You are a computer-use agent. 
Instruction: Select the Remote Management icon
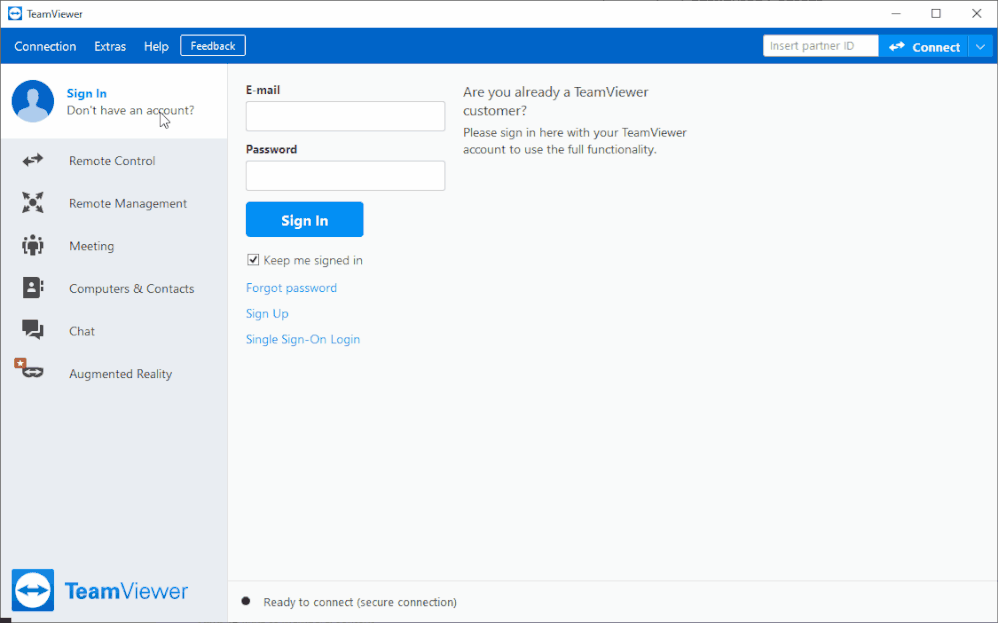coord(32,203)
